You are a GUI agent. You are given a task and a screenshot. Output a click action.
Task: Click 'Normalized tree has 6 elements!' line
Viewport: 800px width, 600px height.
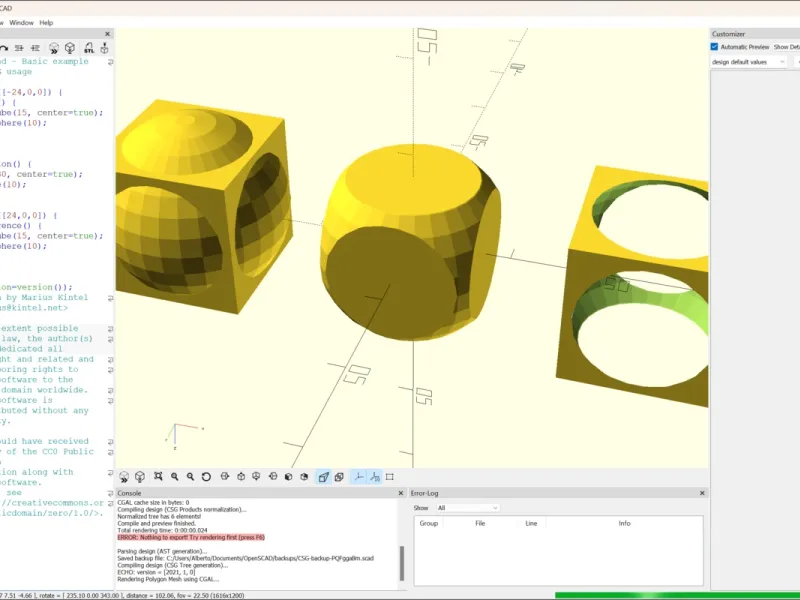point(159,516)
